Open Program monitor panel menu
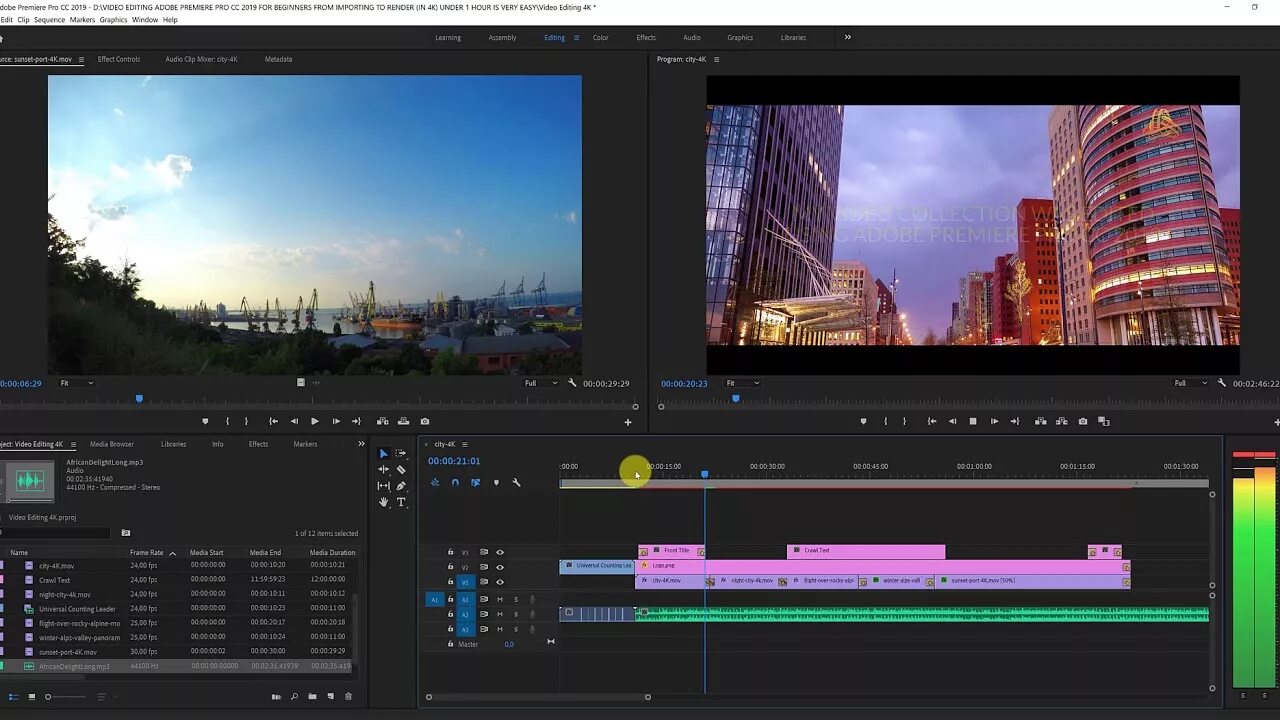The image size is (1280, 720). click(x=716, y=59)
